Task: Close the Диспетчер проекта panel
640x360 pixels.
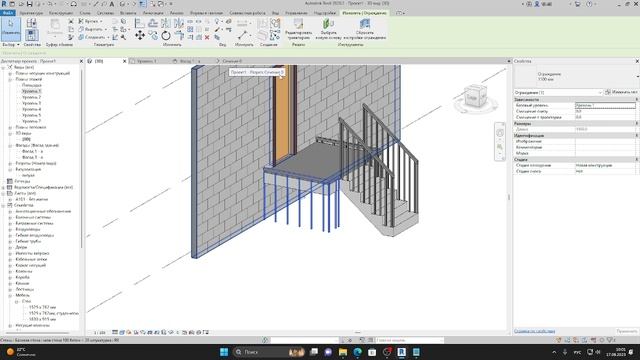Action: point(81,61)
